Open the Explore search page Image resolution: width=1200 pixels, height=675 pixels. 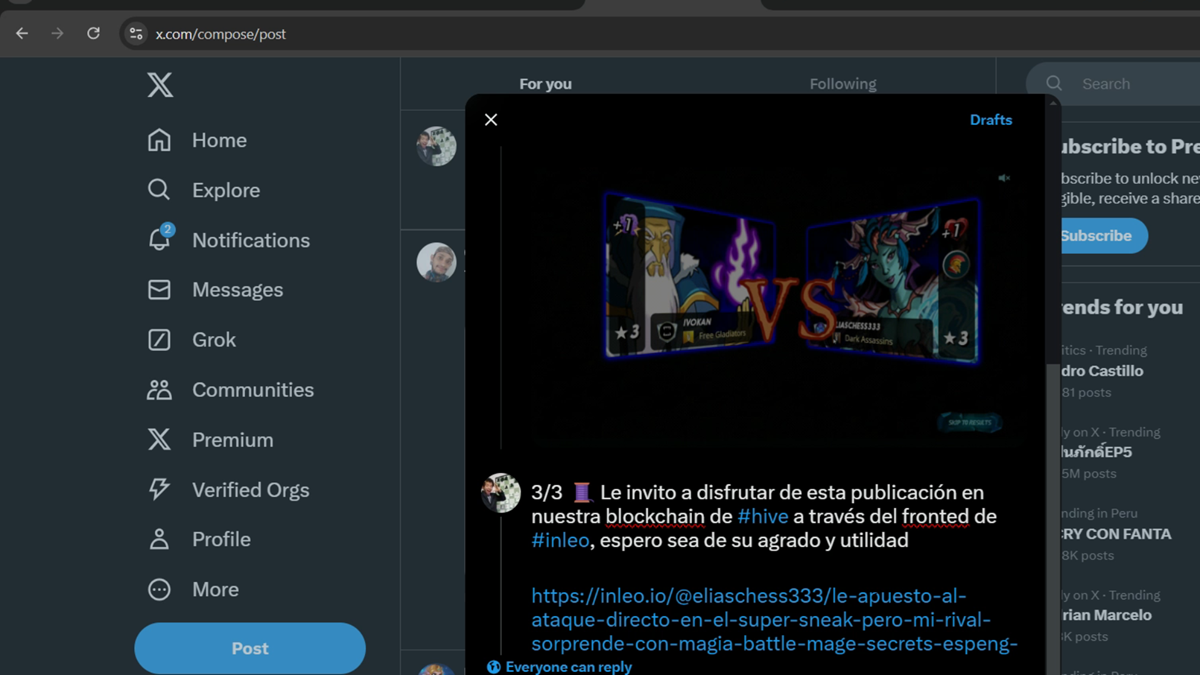click(203, 190)
